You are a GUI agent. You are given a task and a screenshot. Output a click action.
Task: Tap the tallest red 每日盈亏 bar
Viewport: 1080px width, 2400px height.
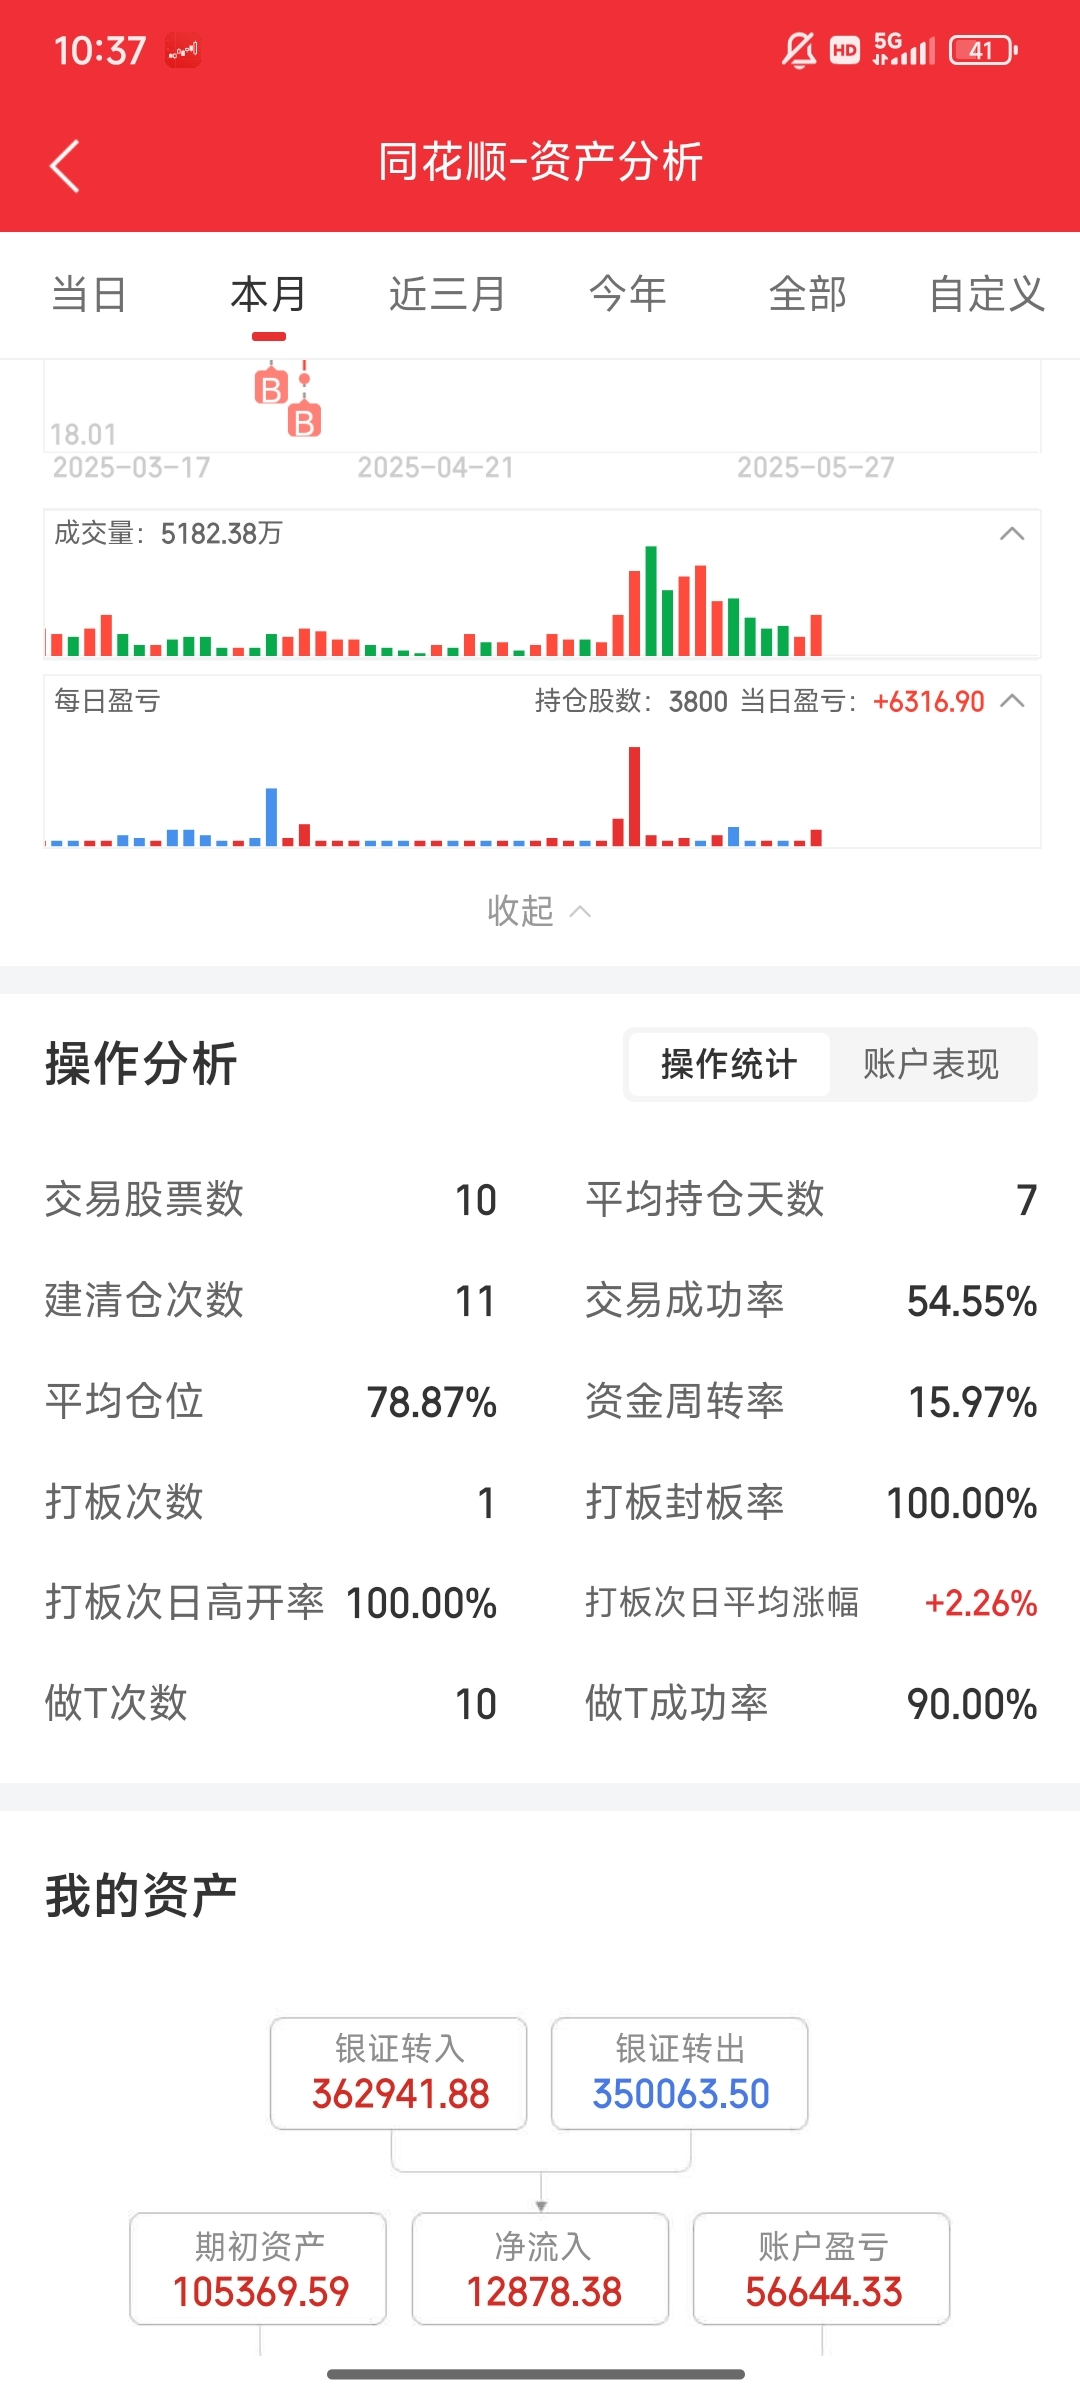point(634,796)
